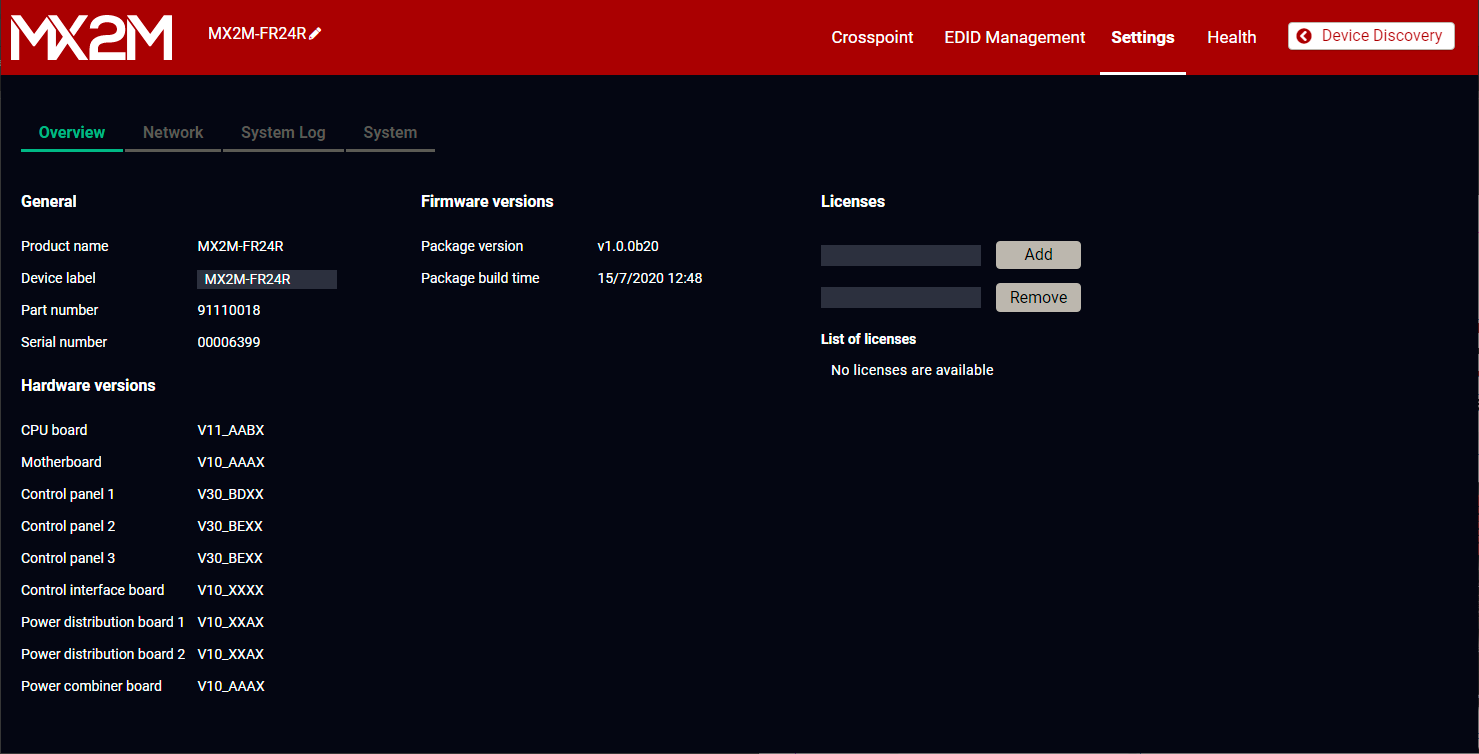1479x754 pixels.
Task: Select the serial number 00006399
Action: 229,342
